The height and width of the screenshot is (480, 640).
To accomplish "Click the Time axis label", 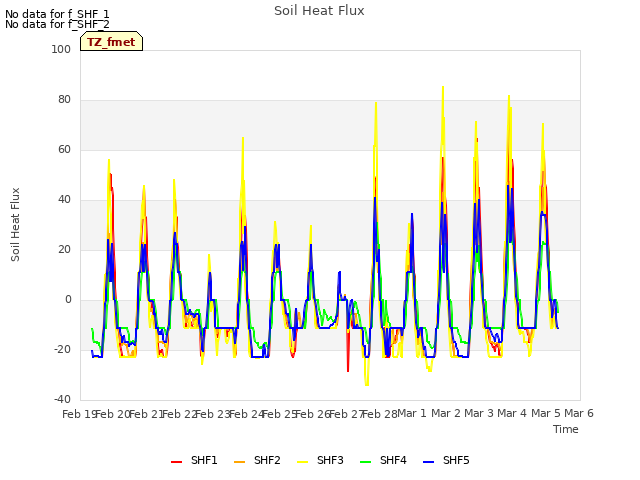I will pos(566,429).
